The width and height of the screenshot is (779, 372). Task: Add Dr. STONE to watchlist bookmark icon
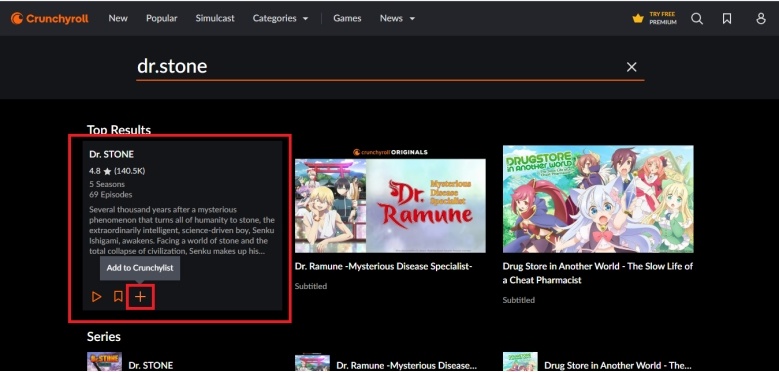pos(118,297)
